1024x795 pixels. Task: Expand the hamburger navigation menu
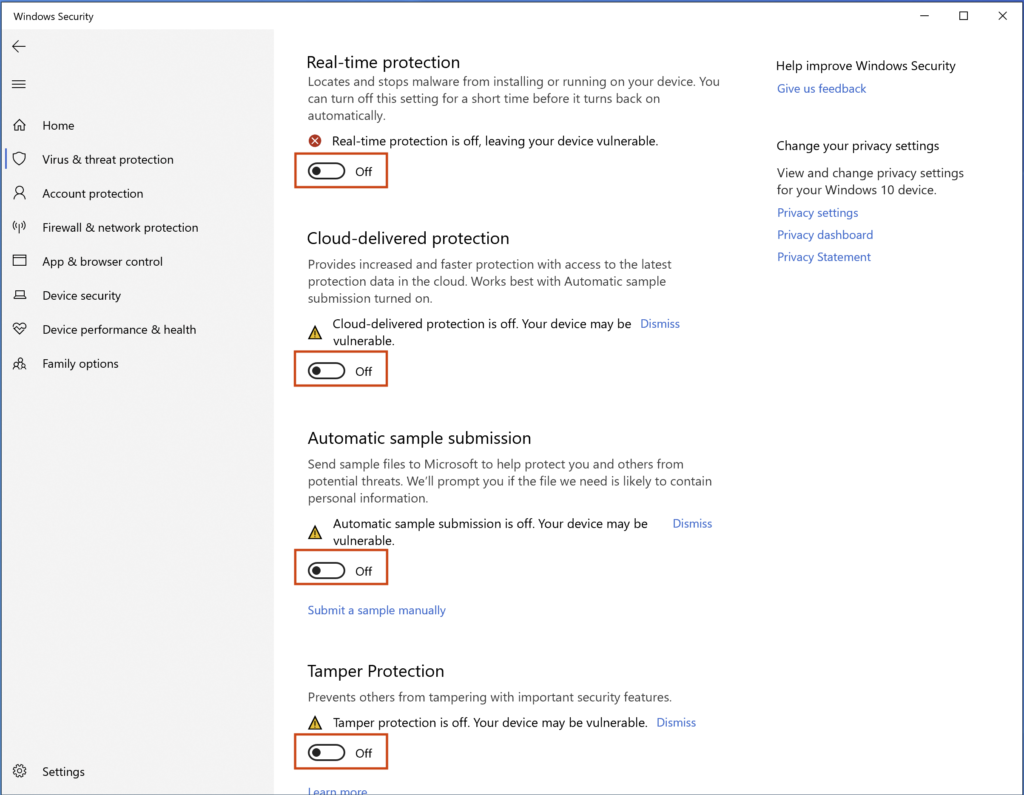click(x=19, y=85)
